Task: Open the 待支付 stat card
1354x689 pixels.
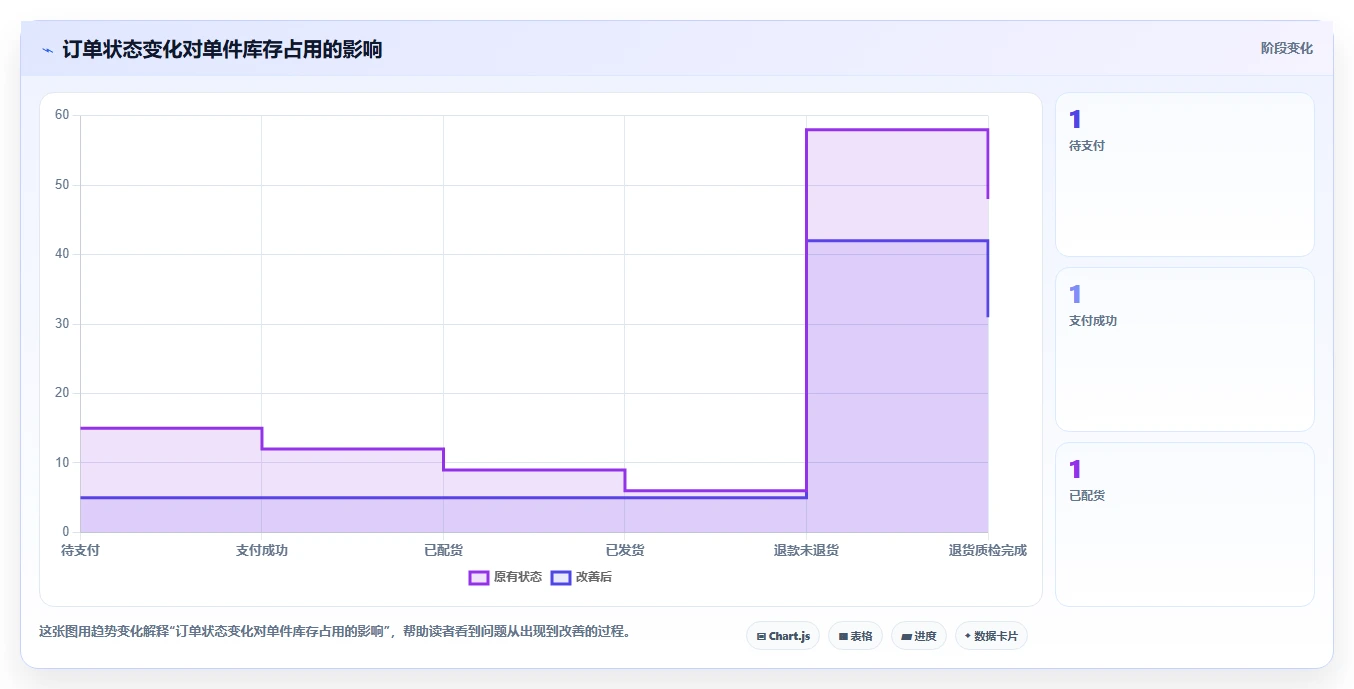Action: pyautogui.click(x=1185, y=175)
